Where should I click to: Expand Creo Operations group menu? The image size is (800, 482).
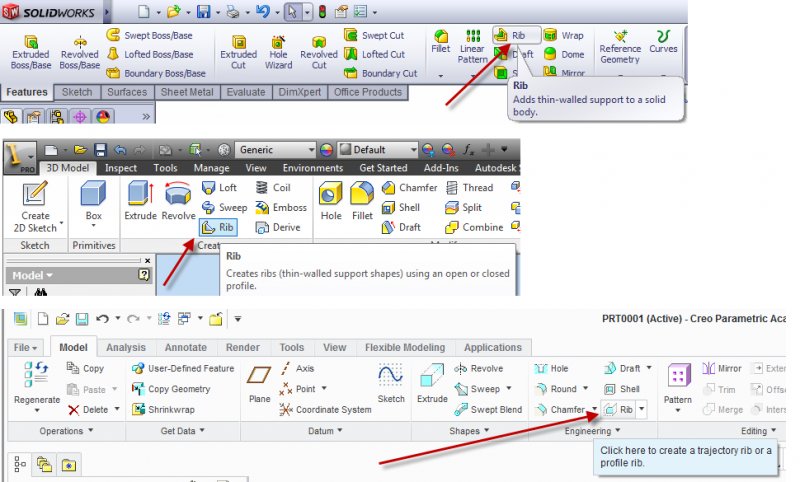coord(66,431)
